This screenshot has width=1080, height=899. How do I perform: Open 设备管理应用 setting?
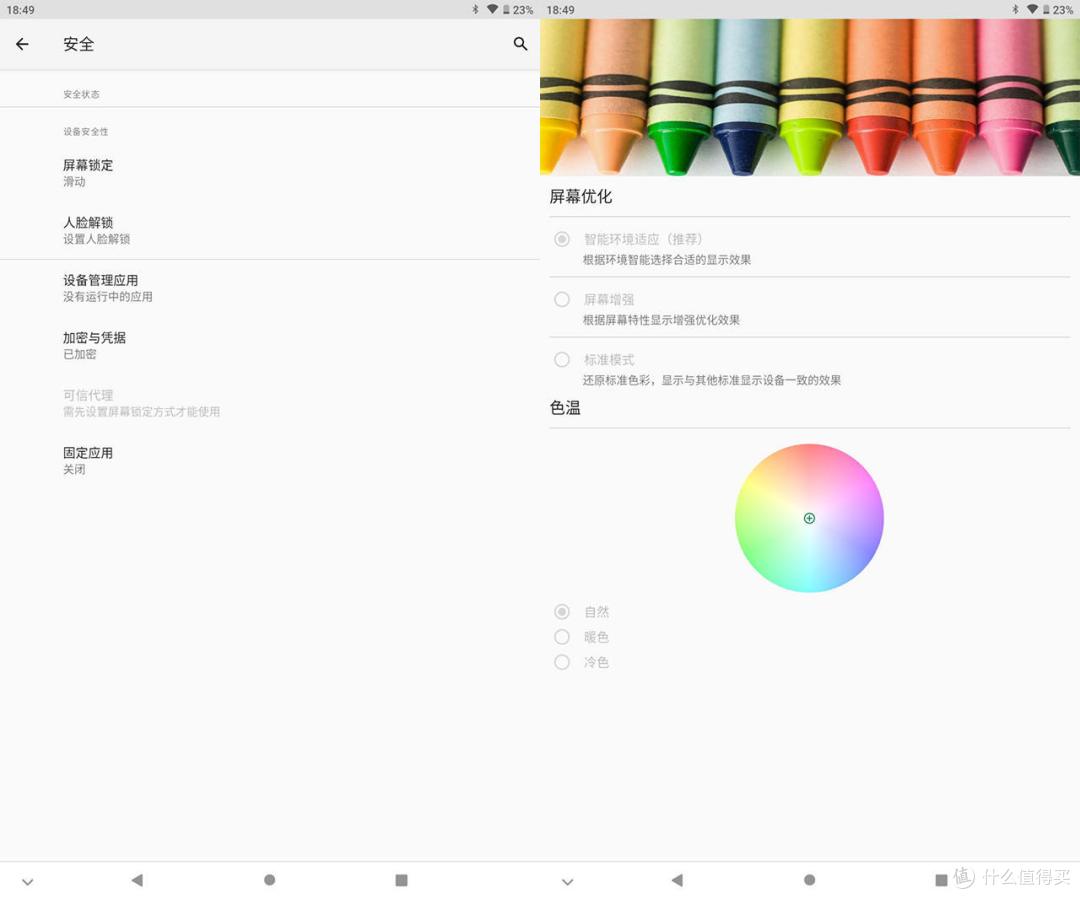(x=270, y=288)
